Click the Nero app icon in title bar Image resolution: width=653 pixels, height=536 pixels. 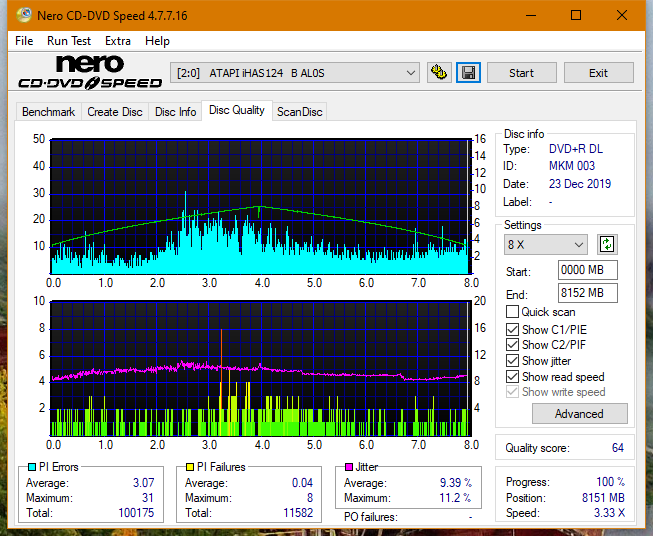click(24, 16)
